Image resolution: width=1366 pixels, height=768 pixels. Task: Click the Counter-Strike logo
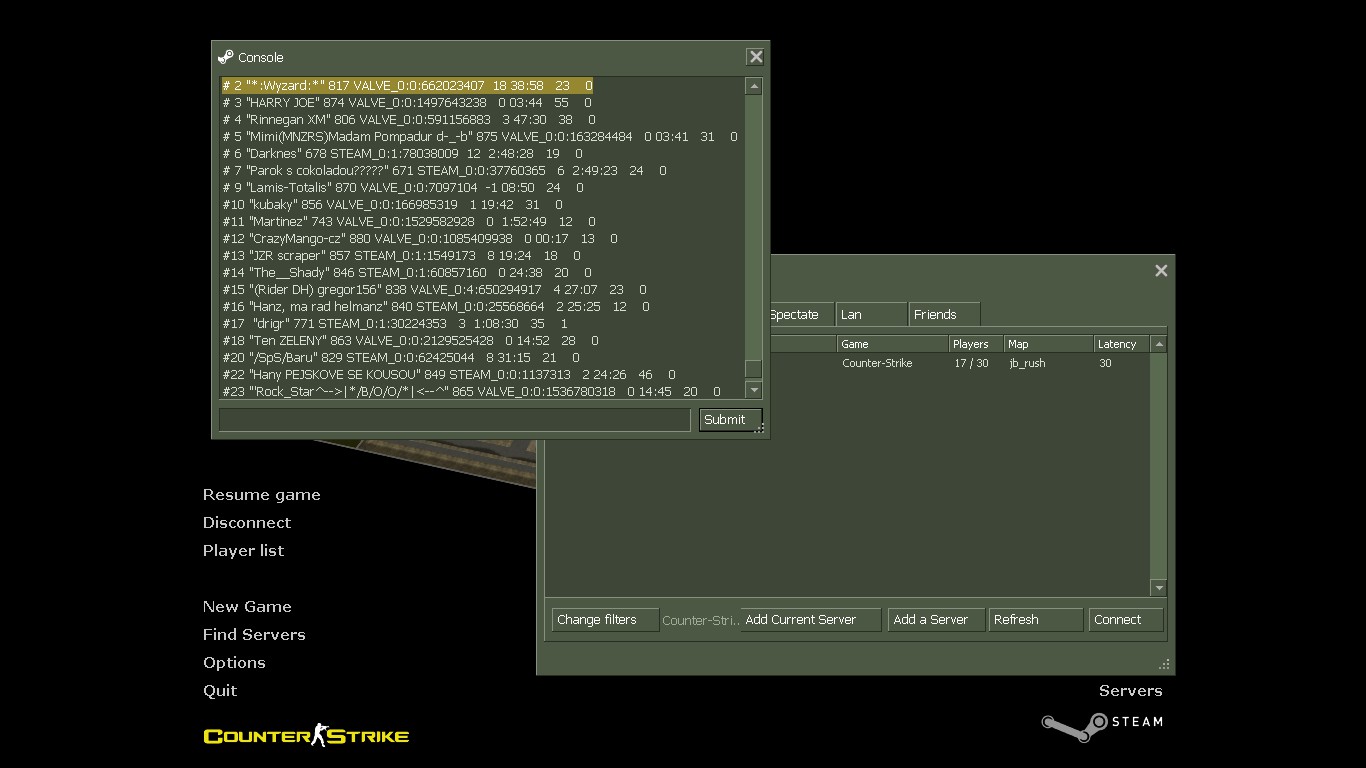(x=306, y=736)
